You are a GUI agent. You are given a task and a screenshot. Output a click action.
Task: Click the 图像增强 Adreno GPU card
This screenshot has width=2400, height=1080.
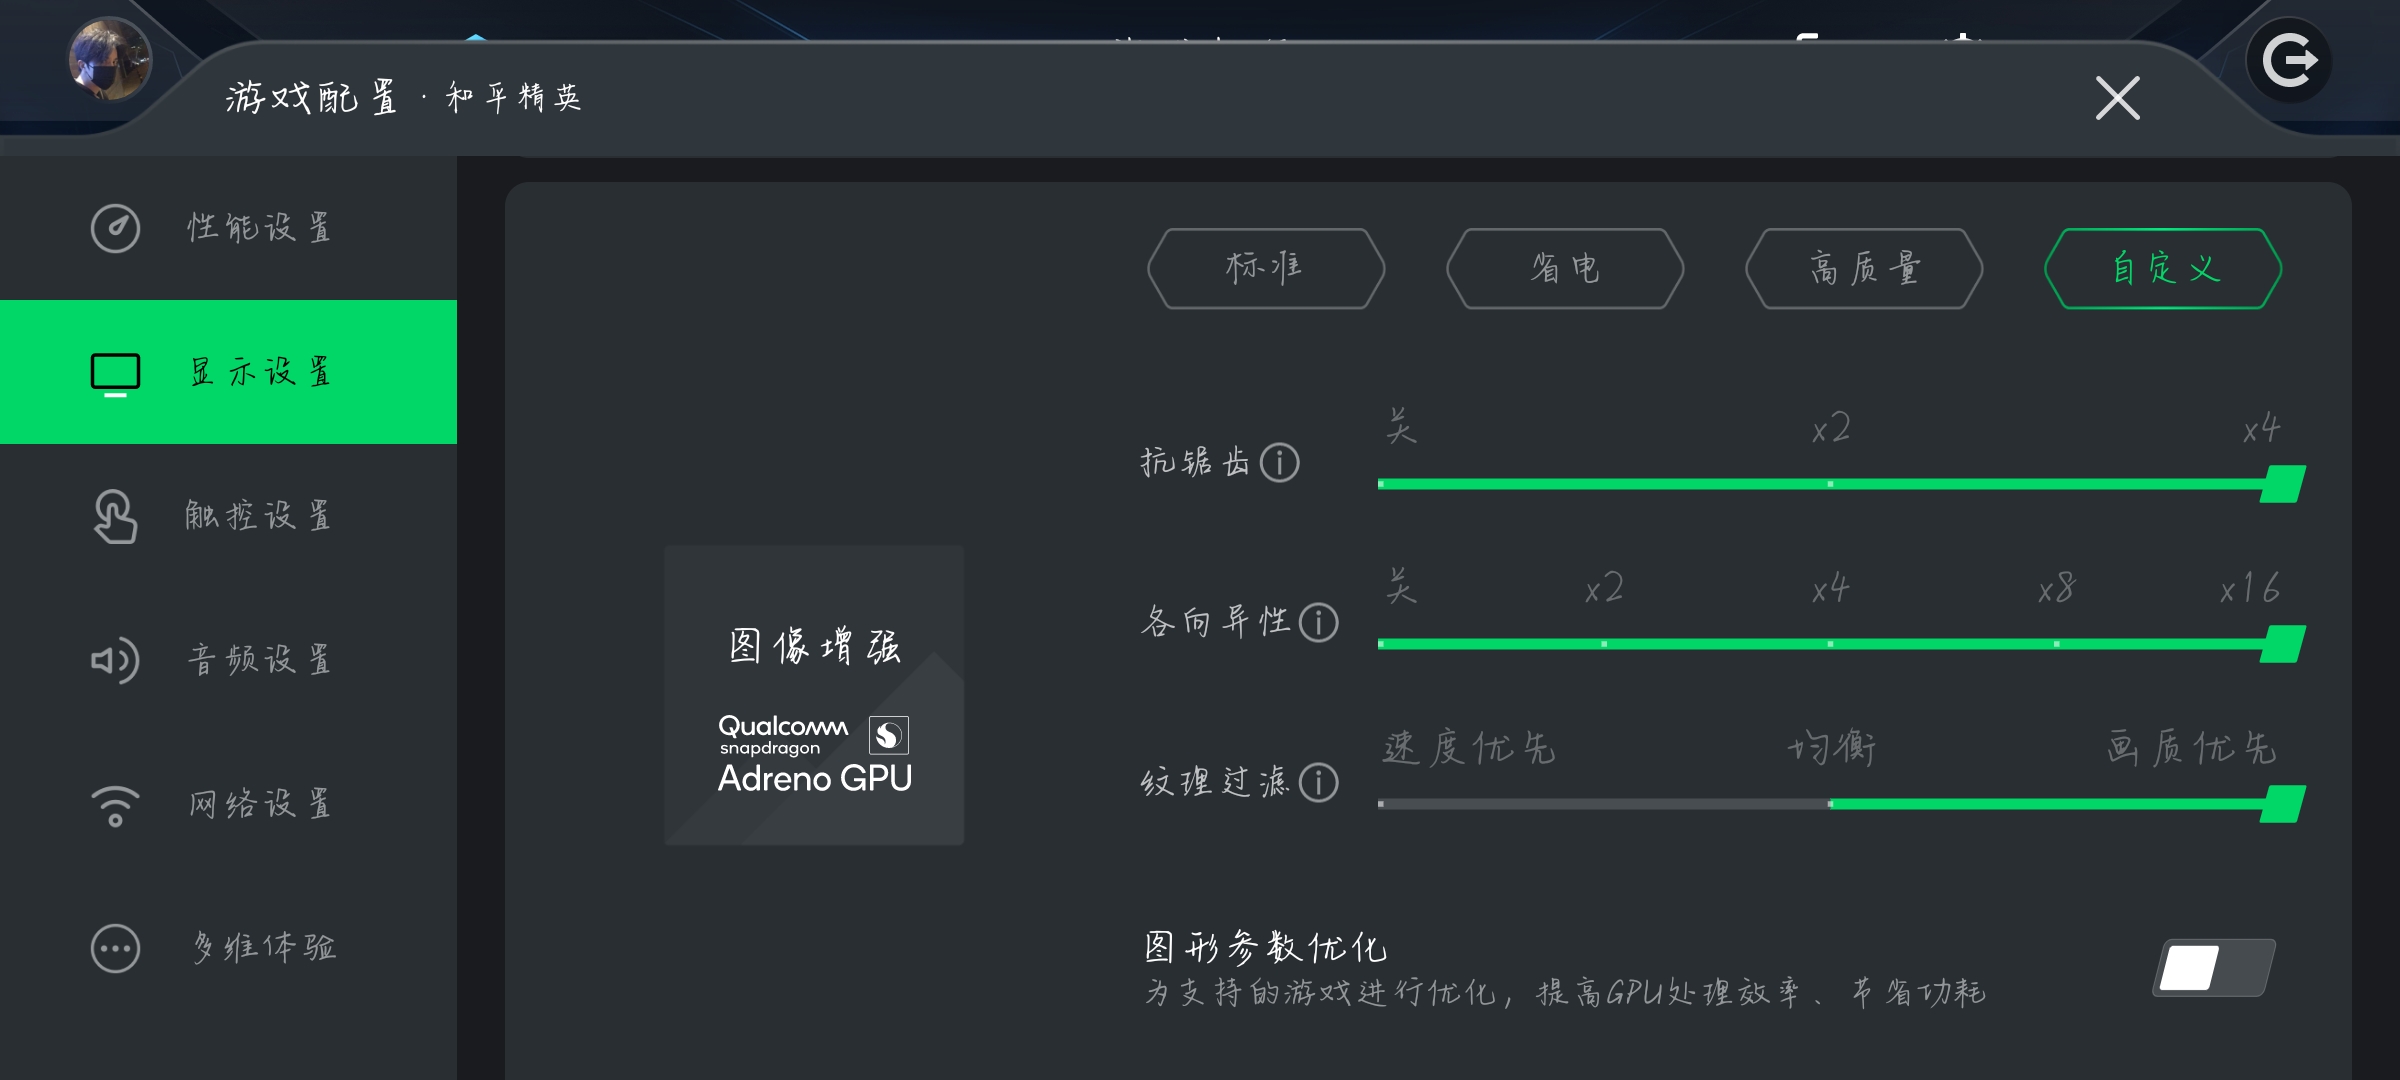[814, 695]
